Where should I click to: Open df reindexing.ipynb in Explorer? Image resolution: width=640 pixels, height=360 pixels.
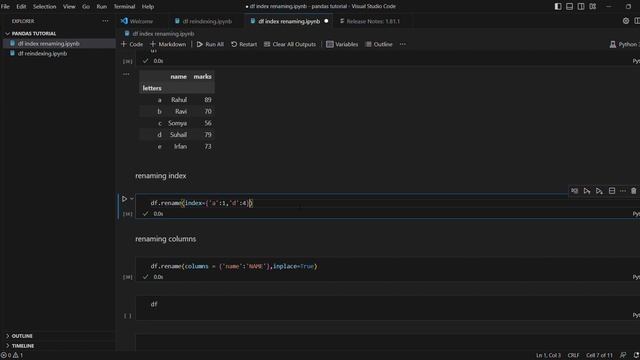42,53
